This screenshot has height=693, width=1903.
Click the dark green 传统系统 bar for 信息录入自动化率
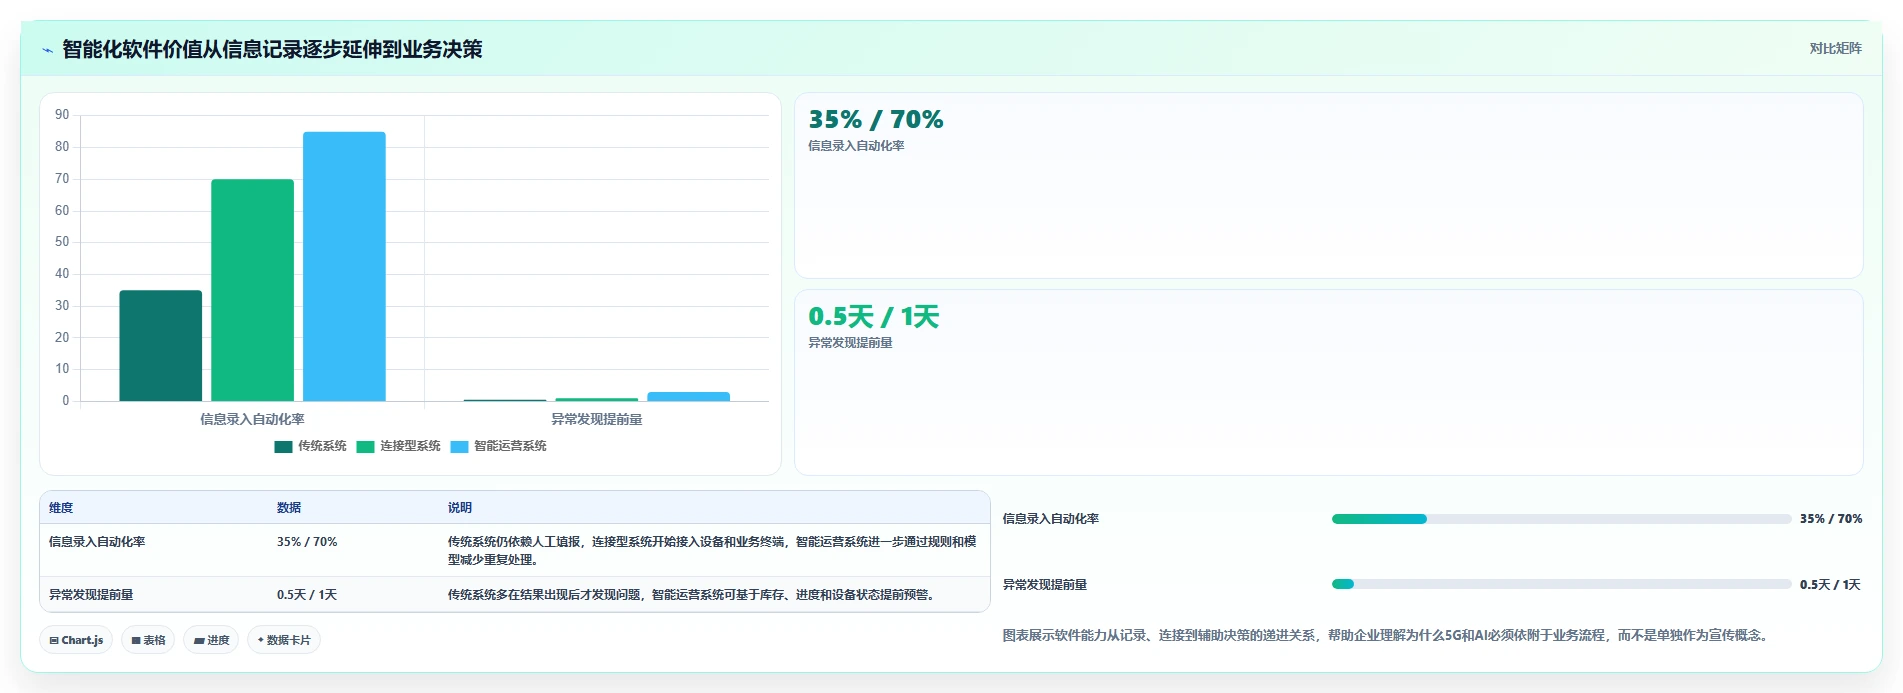(160, 346)
